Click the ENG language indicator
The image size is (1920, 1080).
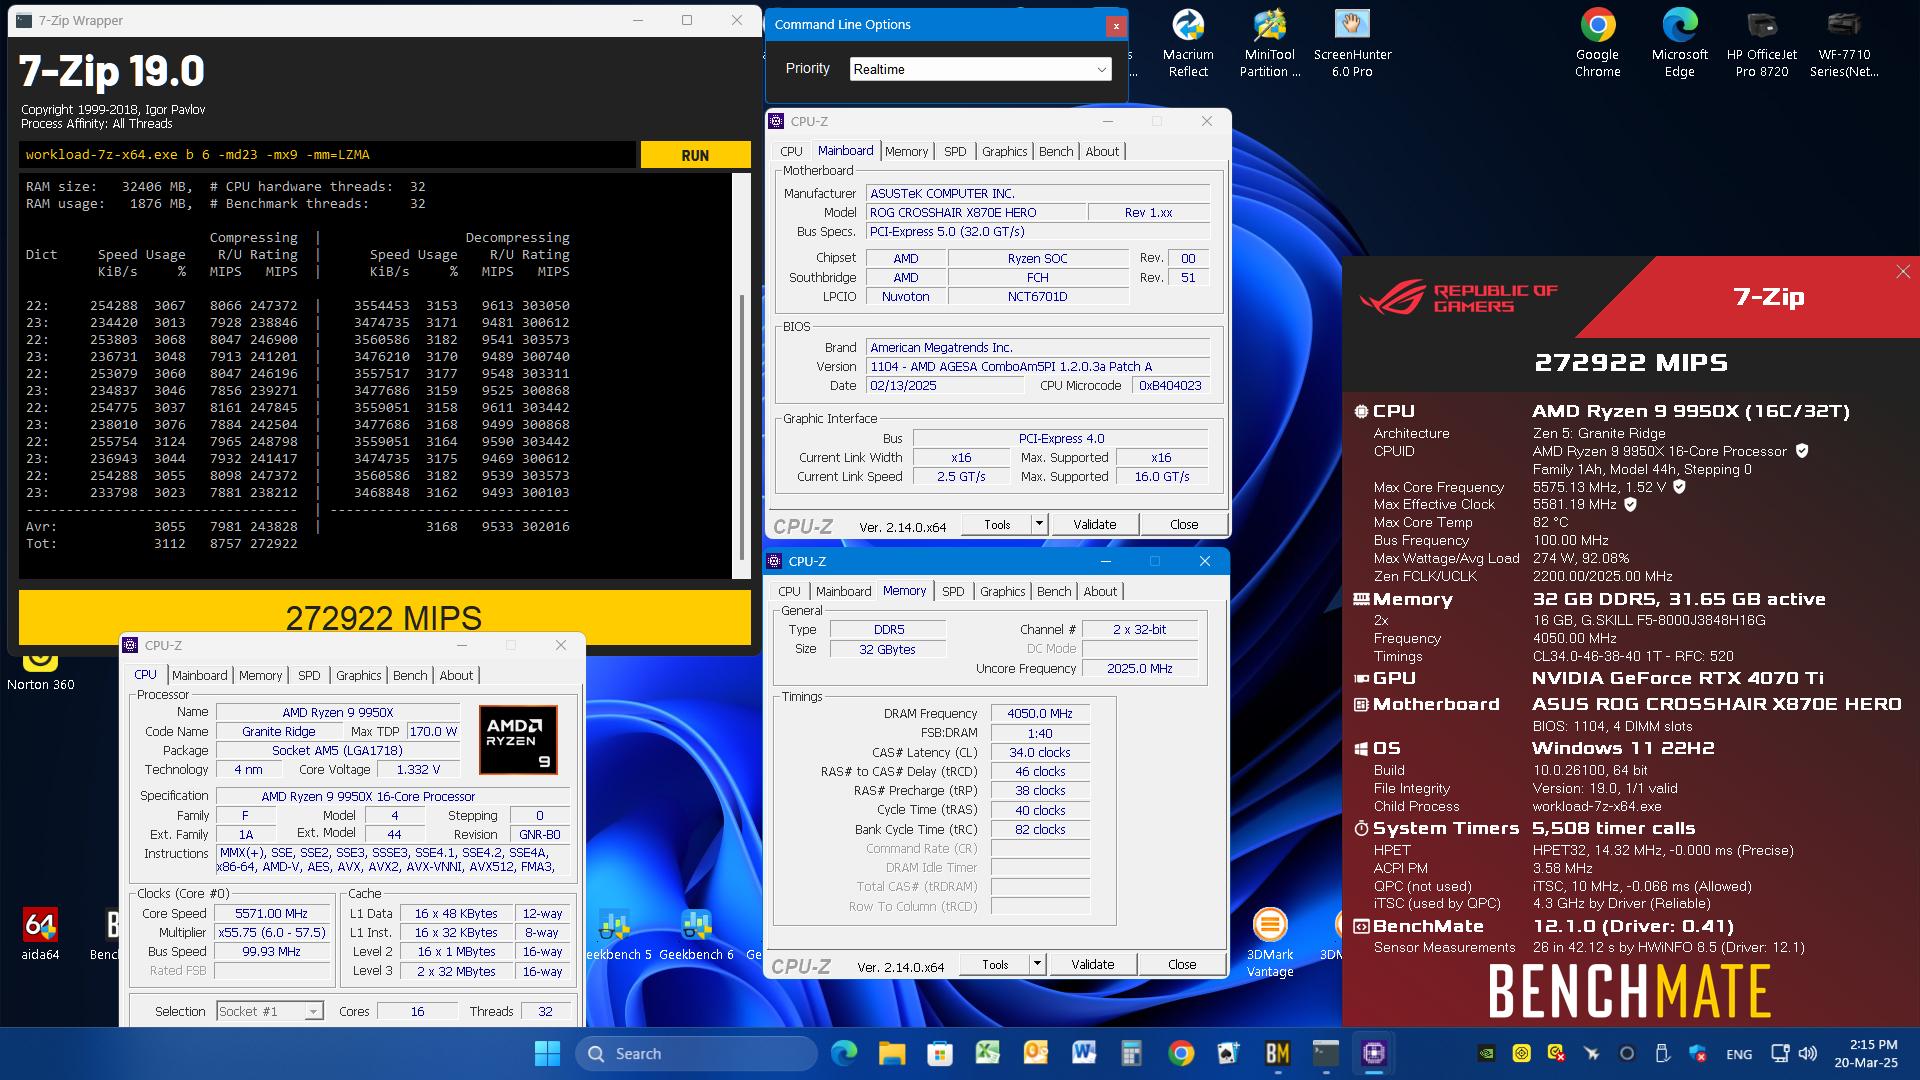point(1739,1054)
